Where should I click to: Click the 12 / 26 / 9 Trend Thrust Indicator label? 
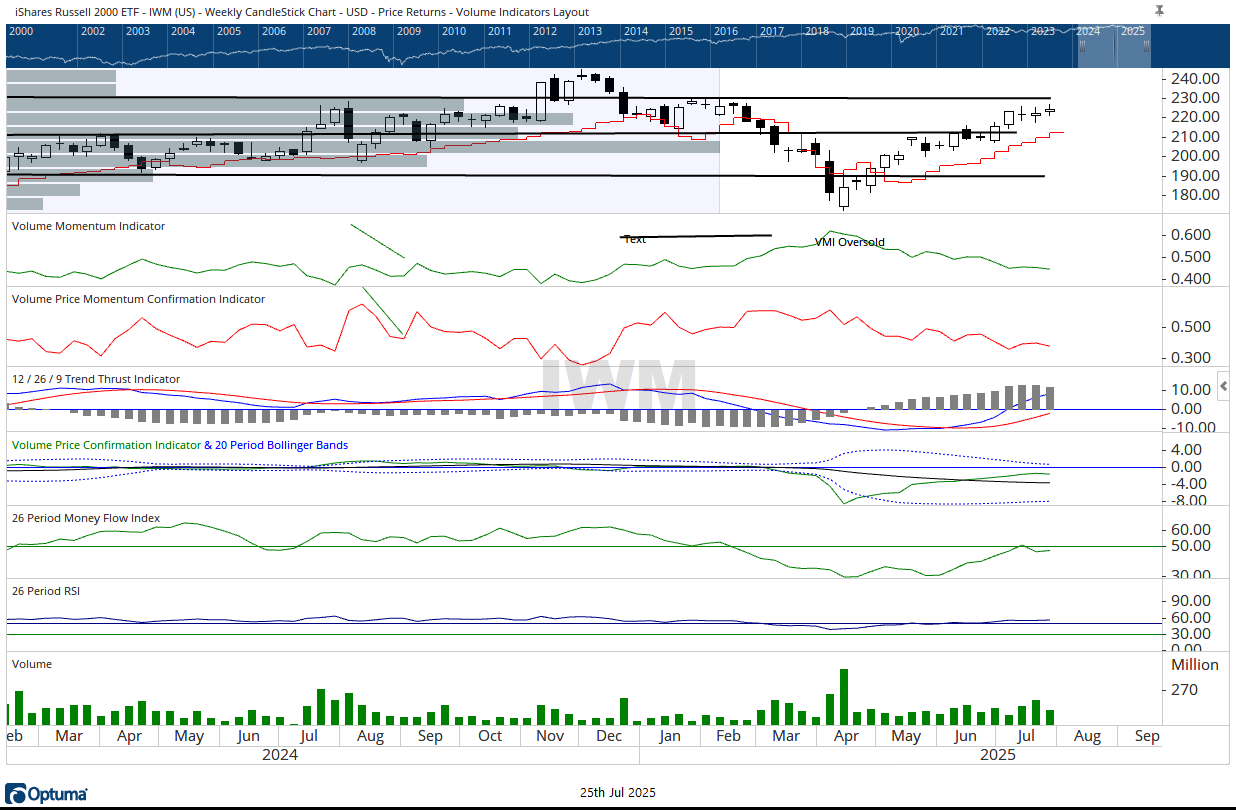(96, 379)
